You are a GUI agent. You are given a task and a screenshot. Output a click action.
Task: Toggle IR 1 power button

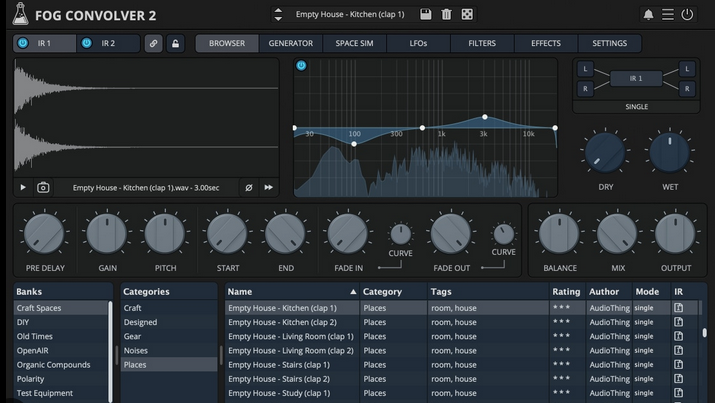[x=22, y=43]
